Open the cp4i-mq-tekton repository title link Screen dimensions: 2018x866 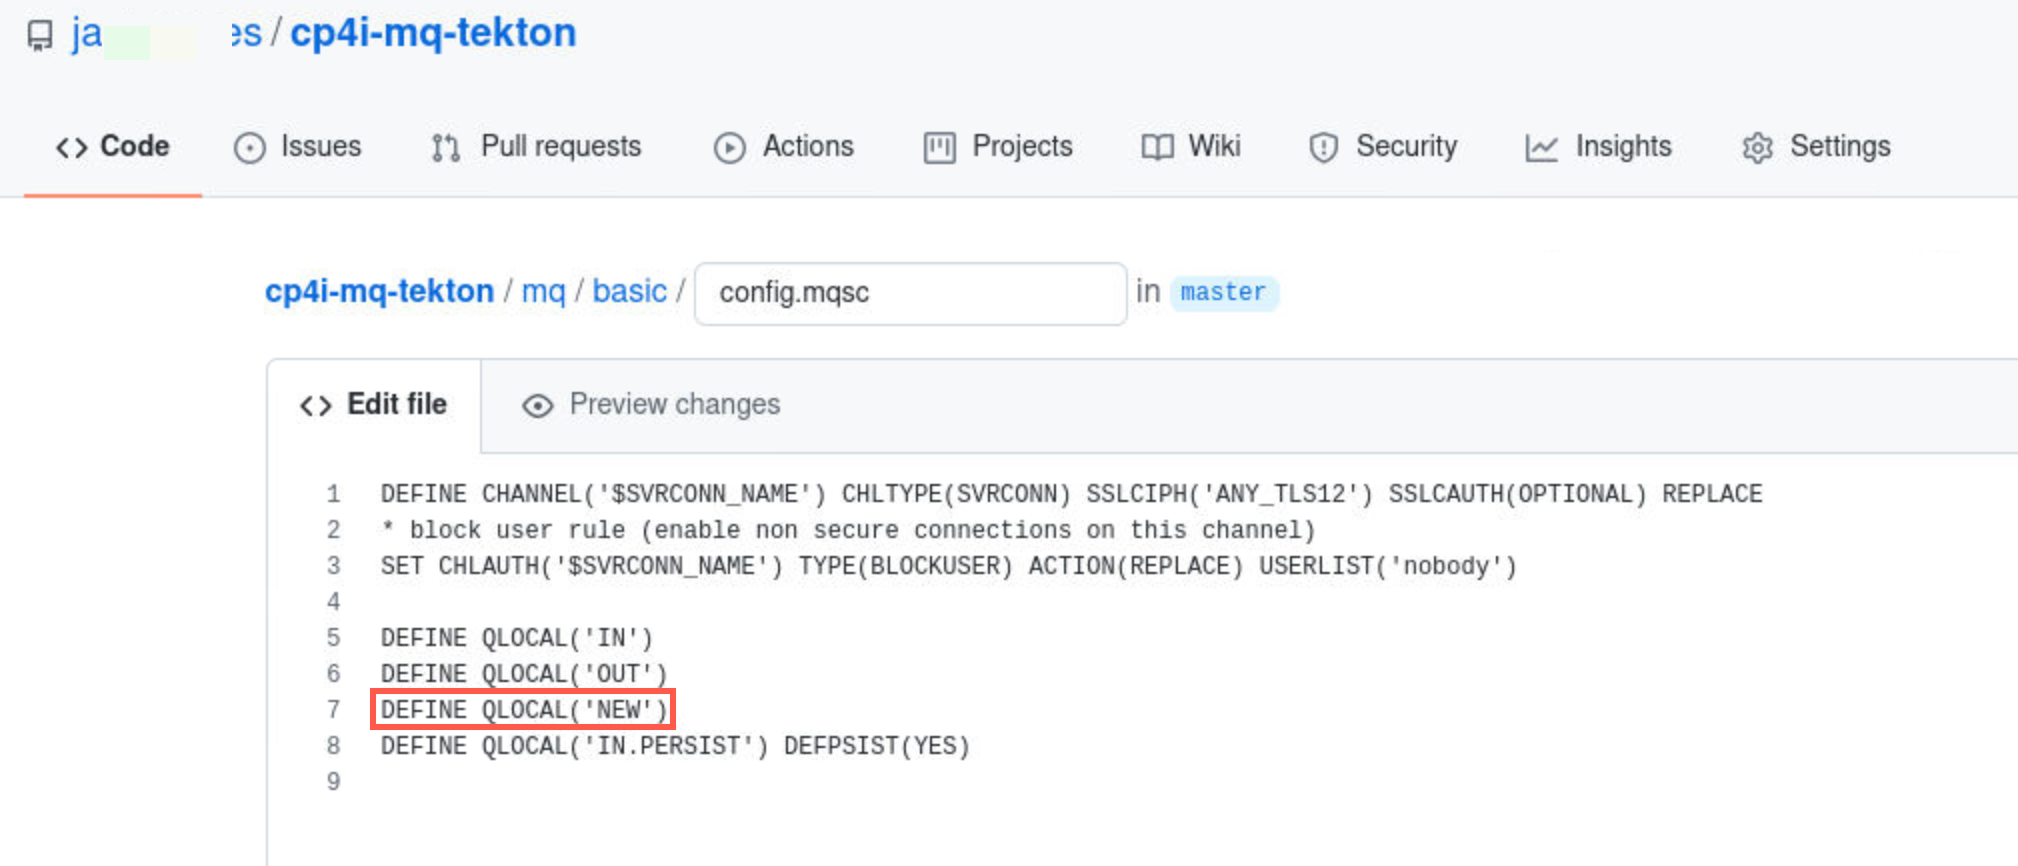[x=433, y=33]
